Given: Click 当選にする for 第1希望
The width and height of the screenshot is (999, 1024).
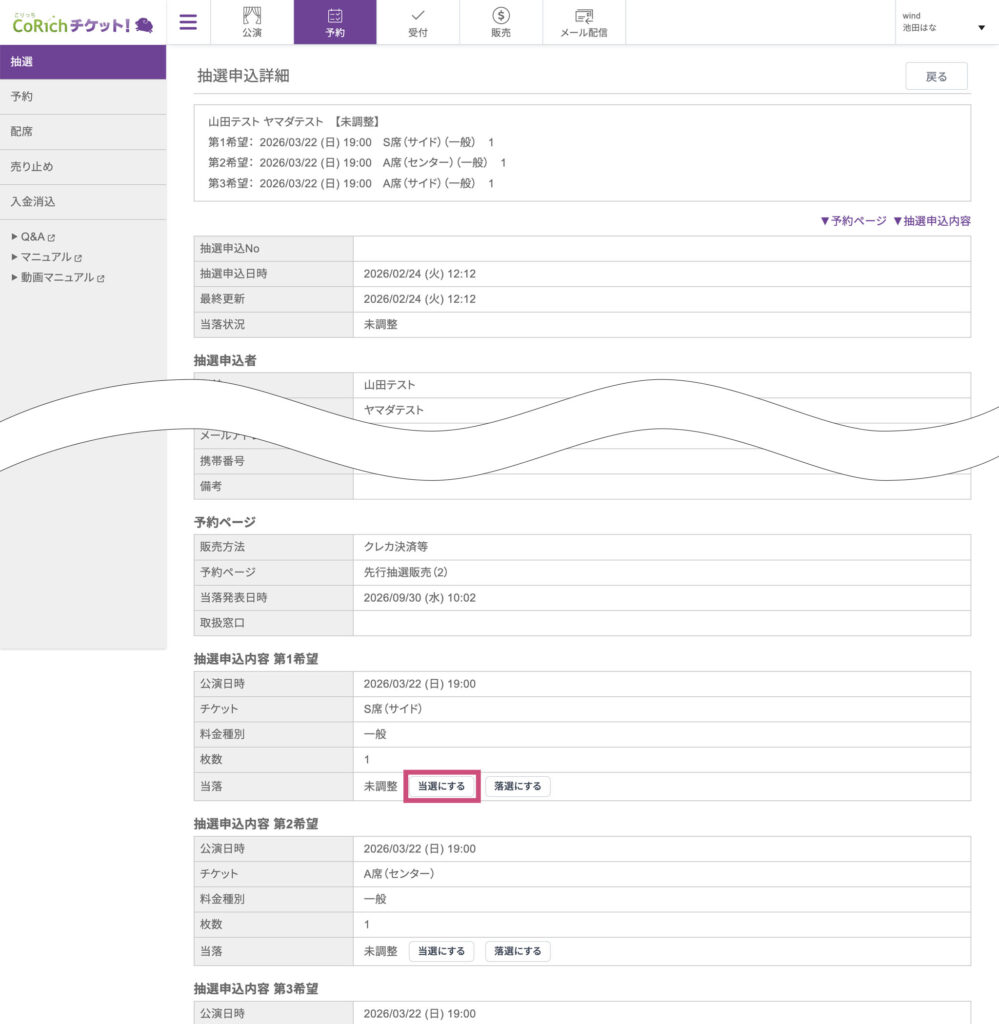Looking at the screenshot, I should pos(441,787).
